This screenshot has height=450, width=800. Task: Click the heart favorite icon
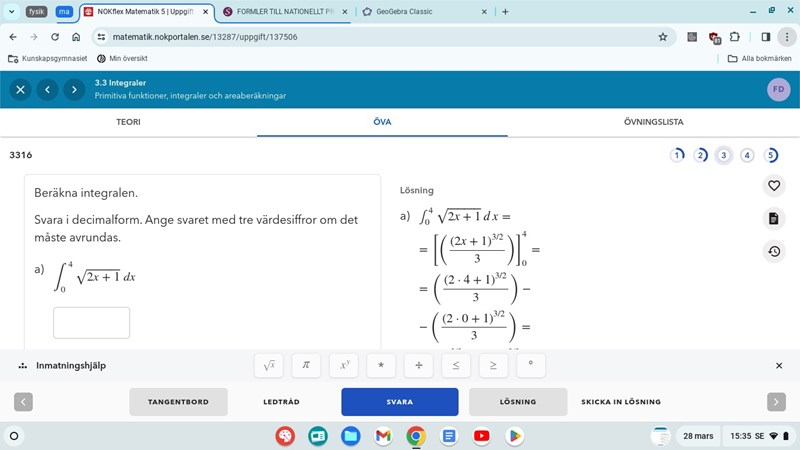[773, 185]
